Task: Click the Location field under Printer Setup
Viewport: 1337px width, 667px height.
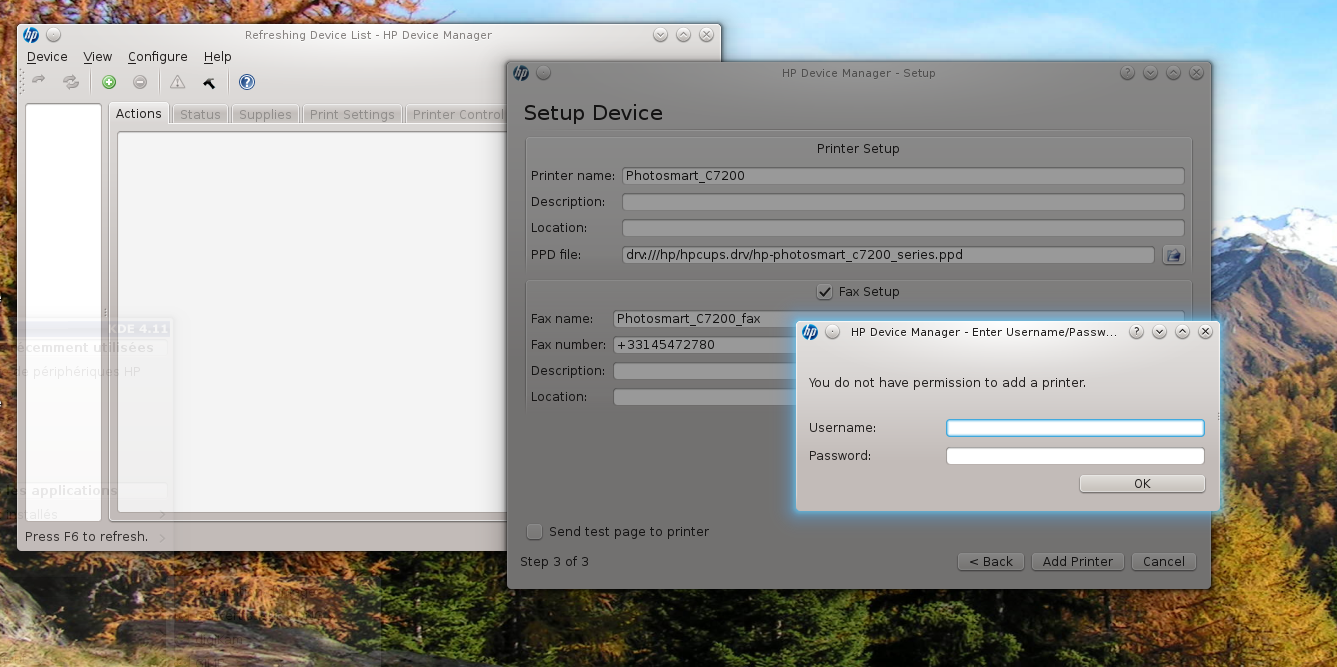Action: tap(903, 228)
